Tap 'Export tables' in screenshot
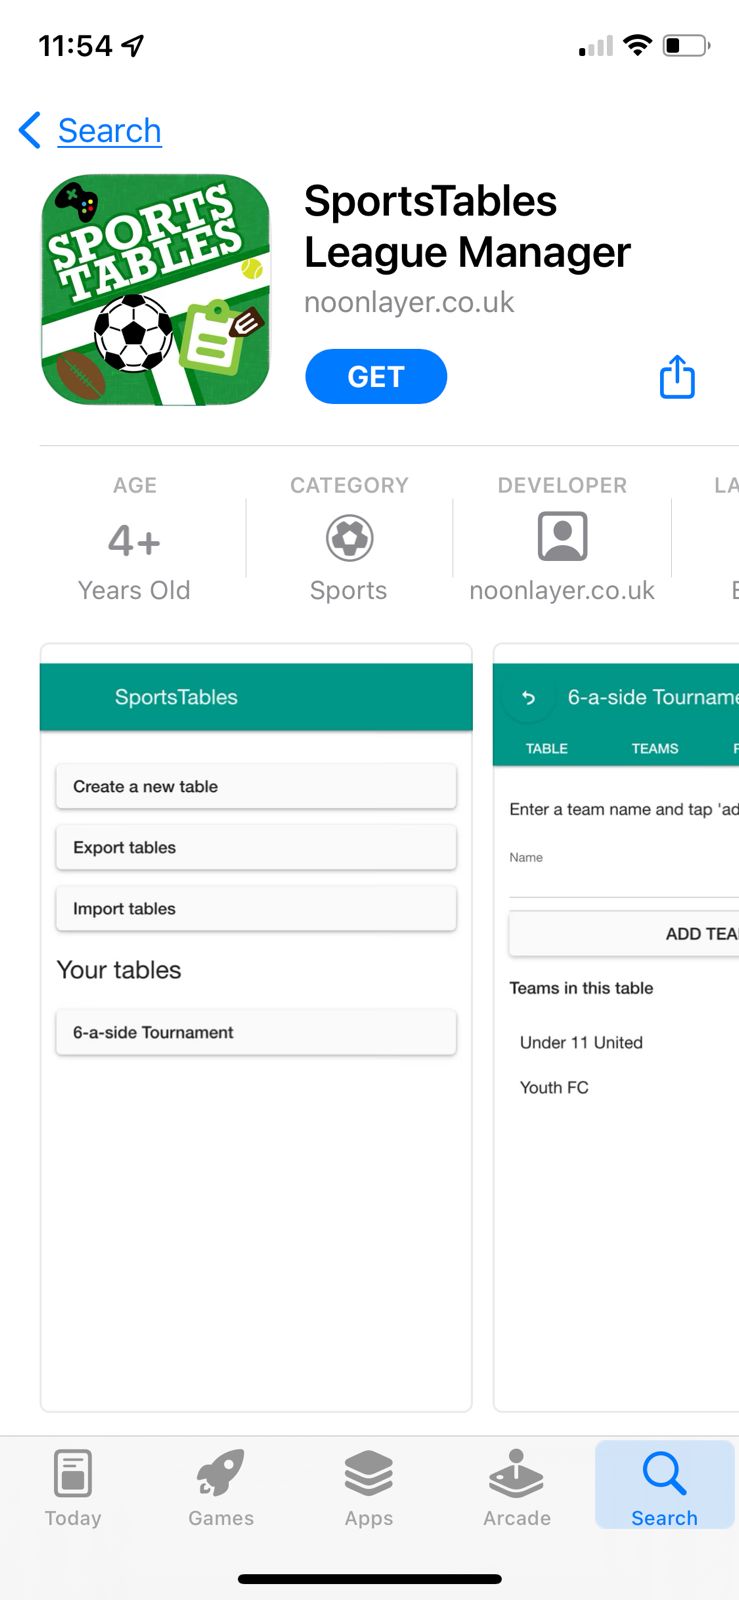 (x=256, y=848)
